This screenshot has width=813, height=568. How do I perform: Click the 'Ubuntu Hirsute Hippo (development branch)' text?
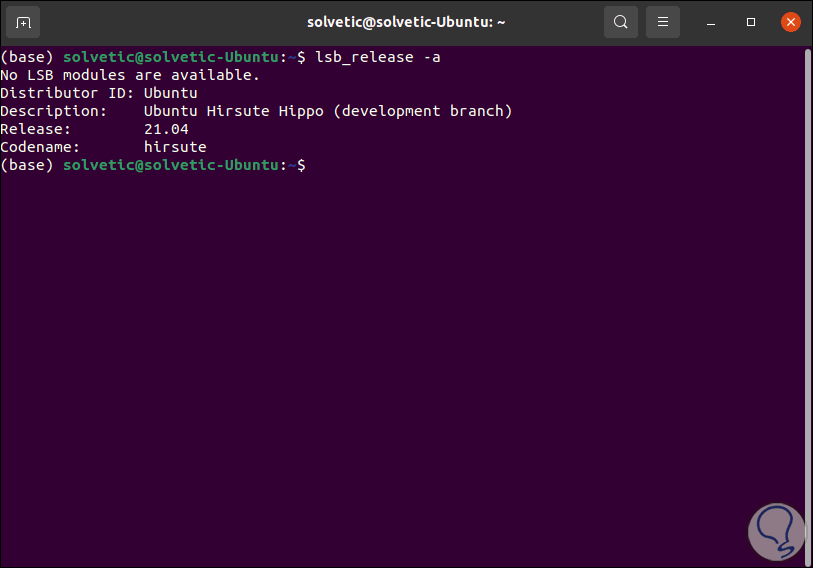pos(328,111)
